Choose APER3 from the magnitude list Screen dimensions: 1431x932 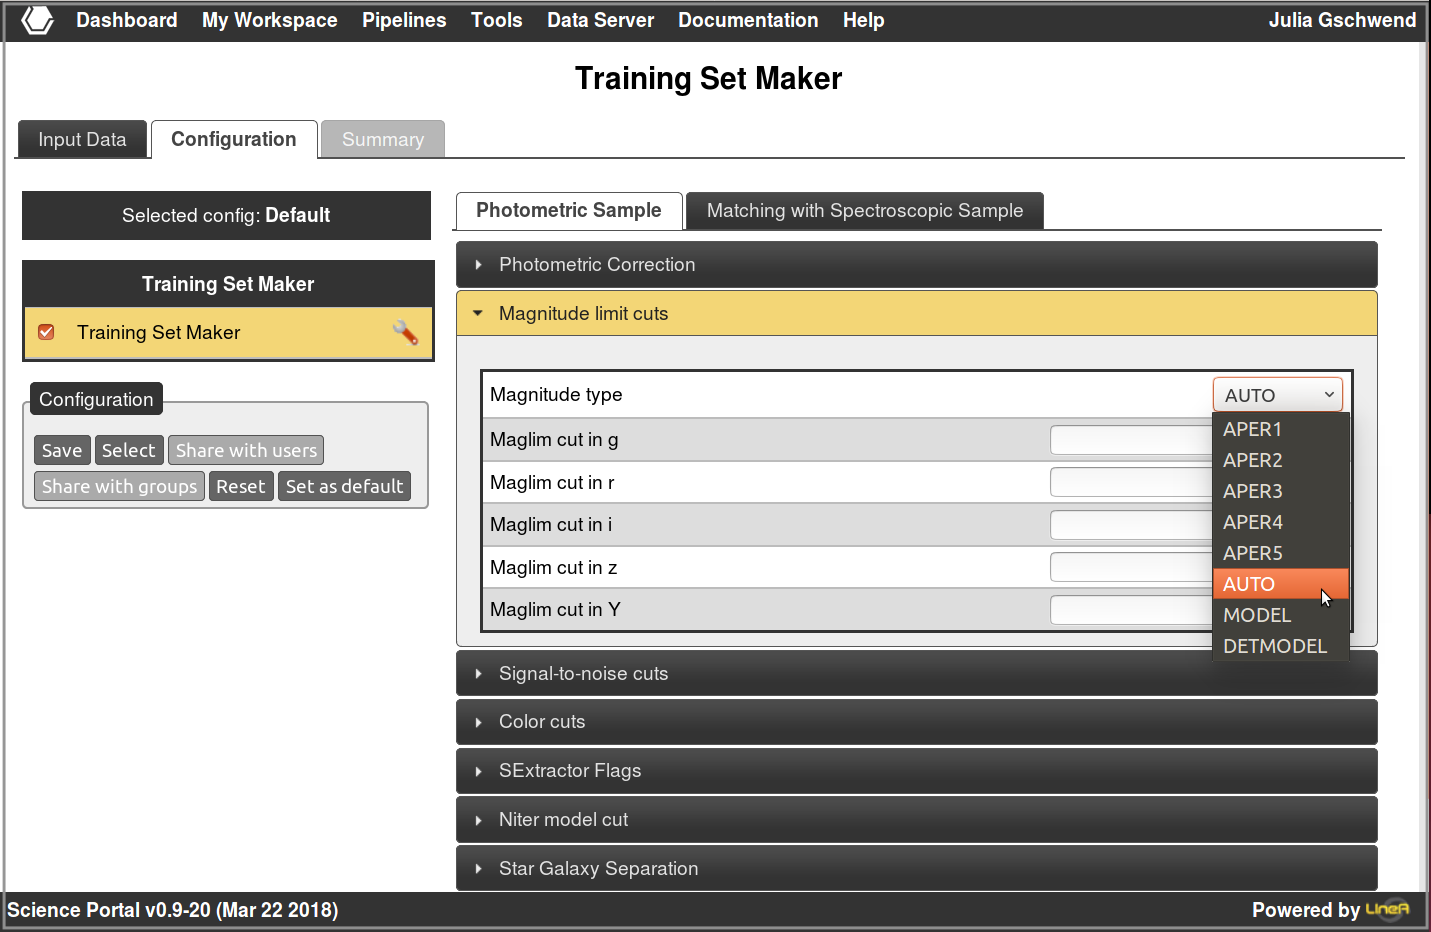[x=1281, y=491]
